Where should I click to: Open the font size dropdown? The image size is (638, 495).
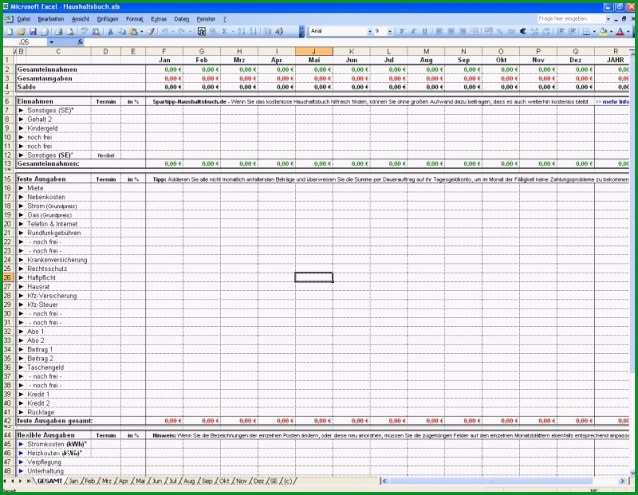(x=390, y=31)
